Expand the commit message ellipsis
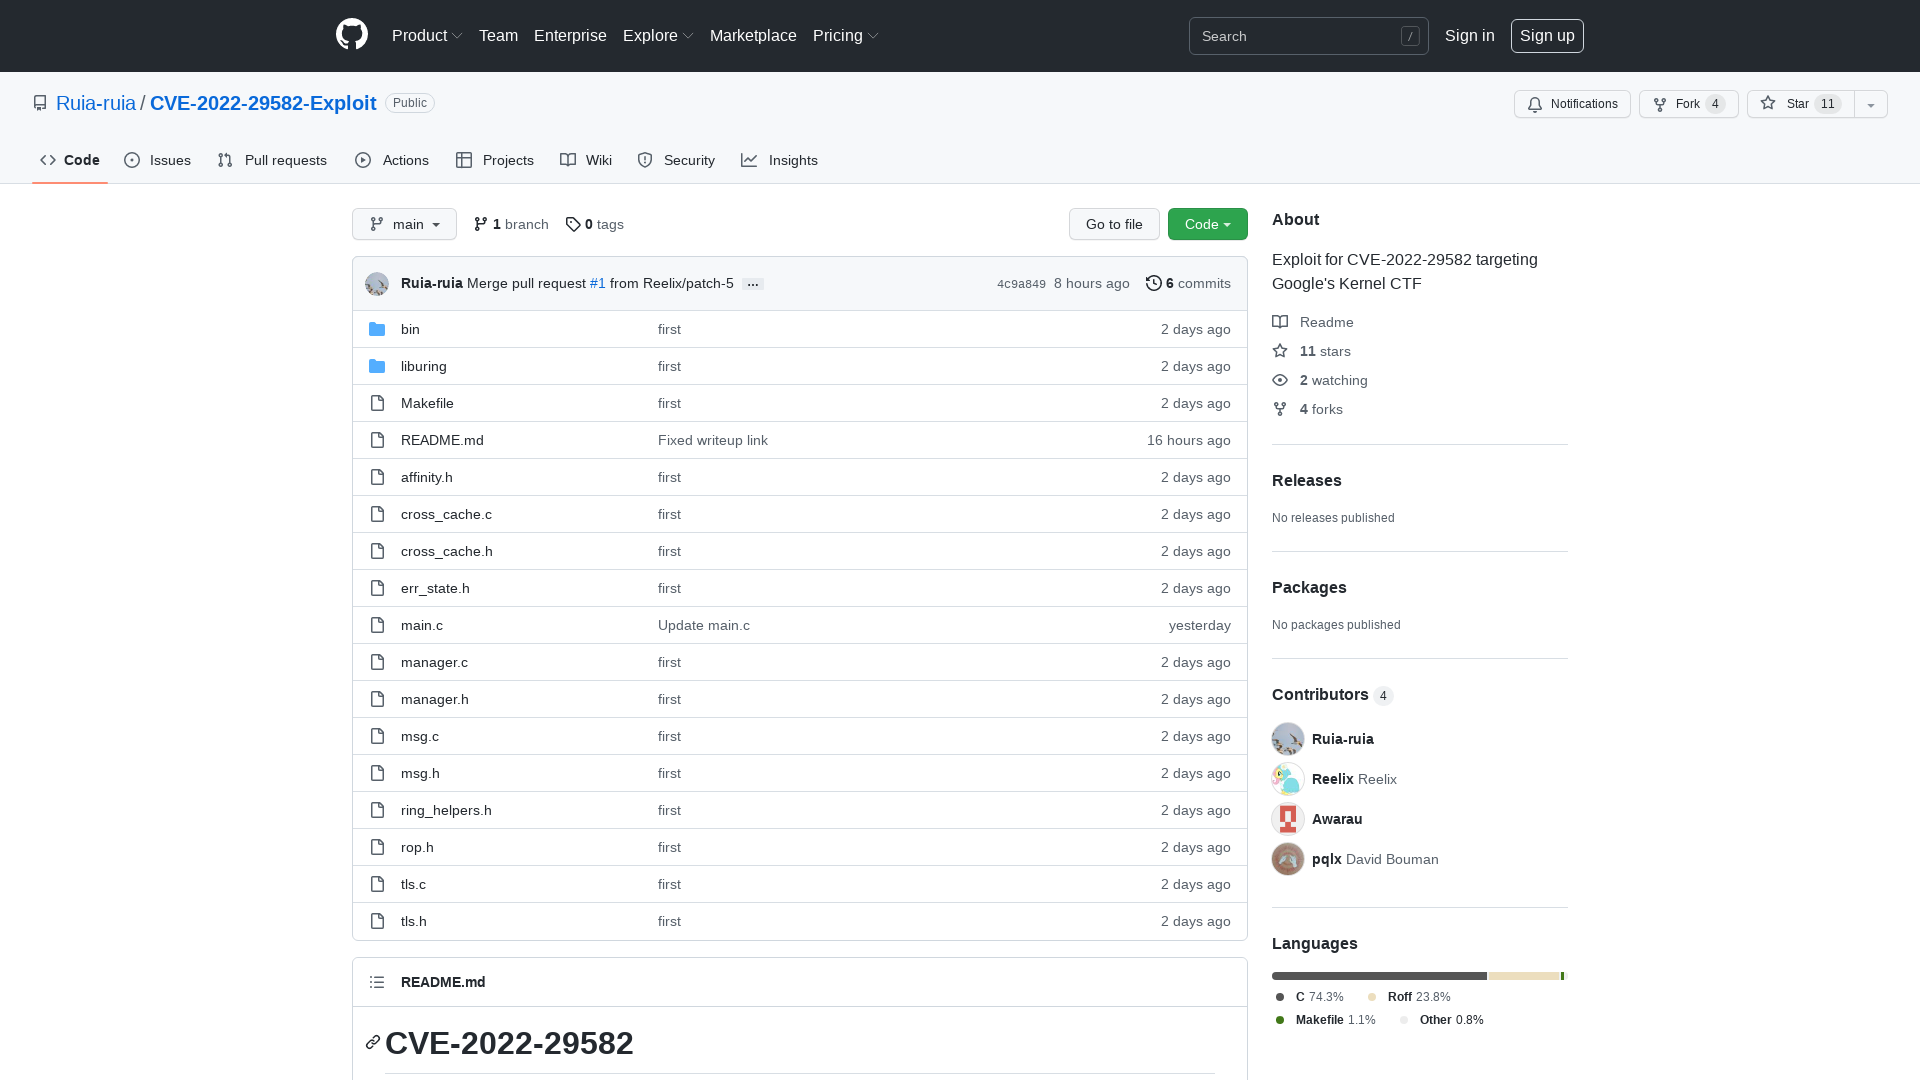1920x1080 pixels. point(752,283)
